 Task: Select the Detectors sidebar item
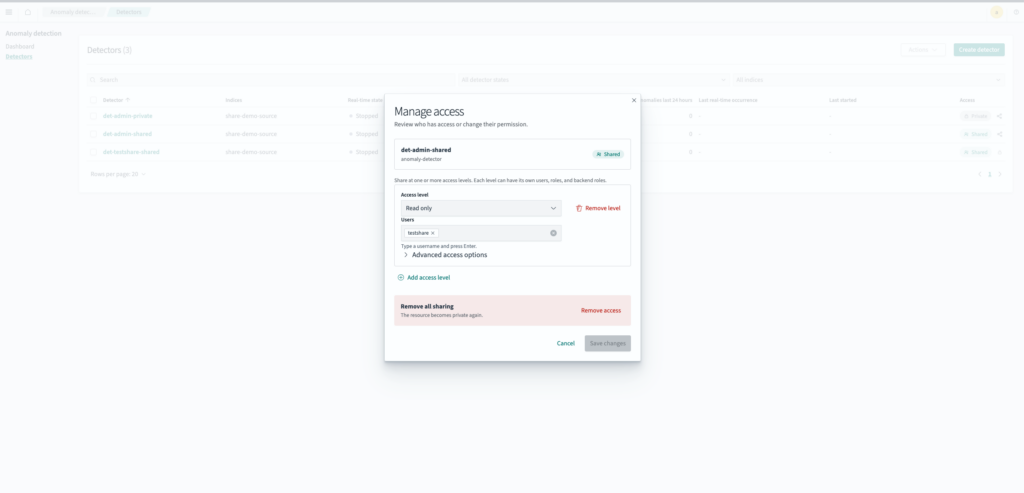pyautogui.click(x=19, y=57)
